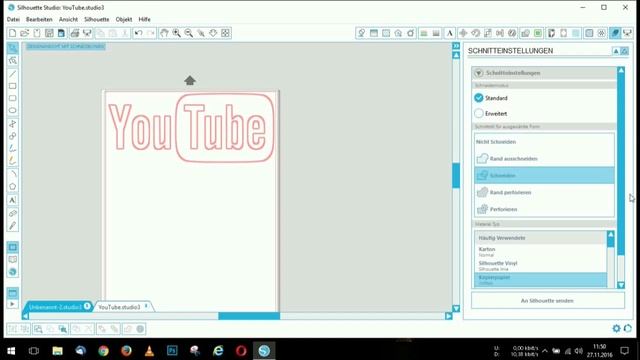Click the print icon in the toolbar

[x=75, y=33]
